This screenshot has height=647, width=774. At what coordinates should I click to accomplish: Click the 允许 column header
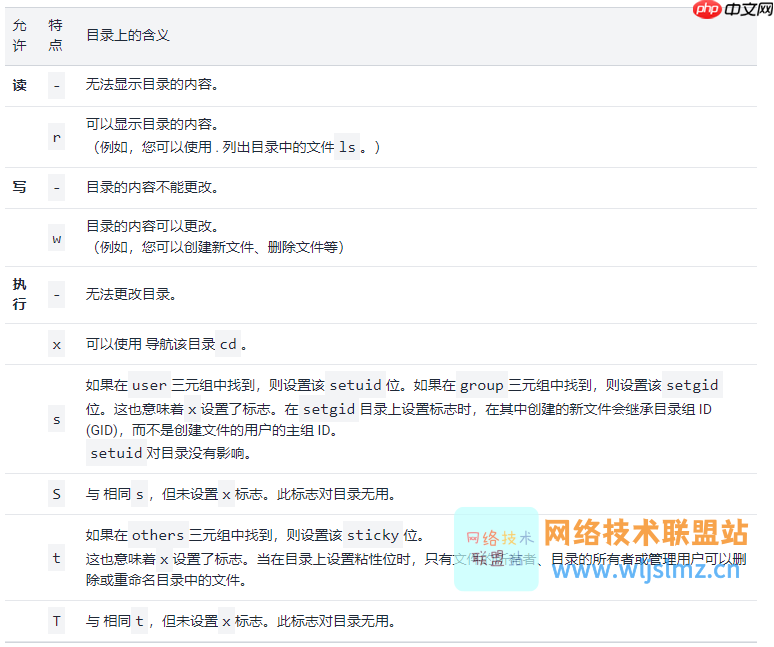point(20,36)
